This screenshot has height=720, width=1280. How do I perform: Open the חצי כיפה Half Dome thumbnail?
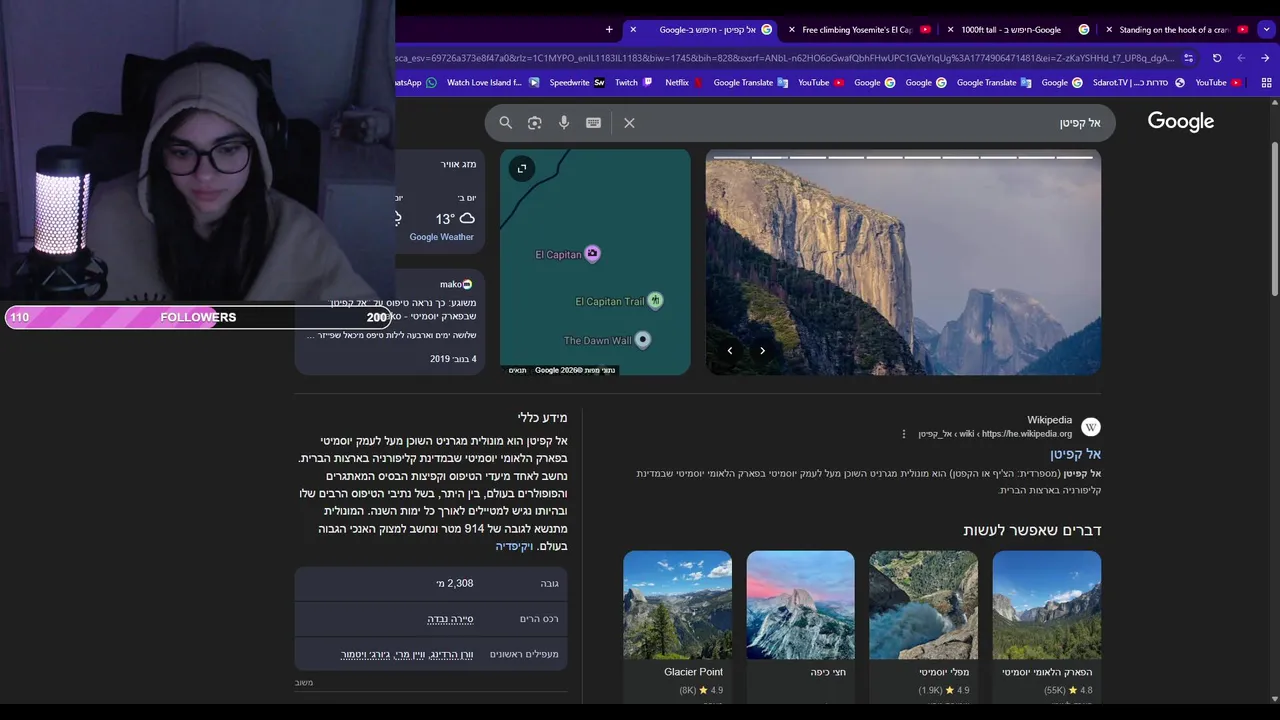[800, 605]
